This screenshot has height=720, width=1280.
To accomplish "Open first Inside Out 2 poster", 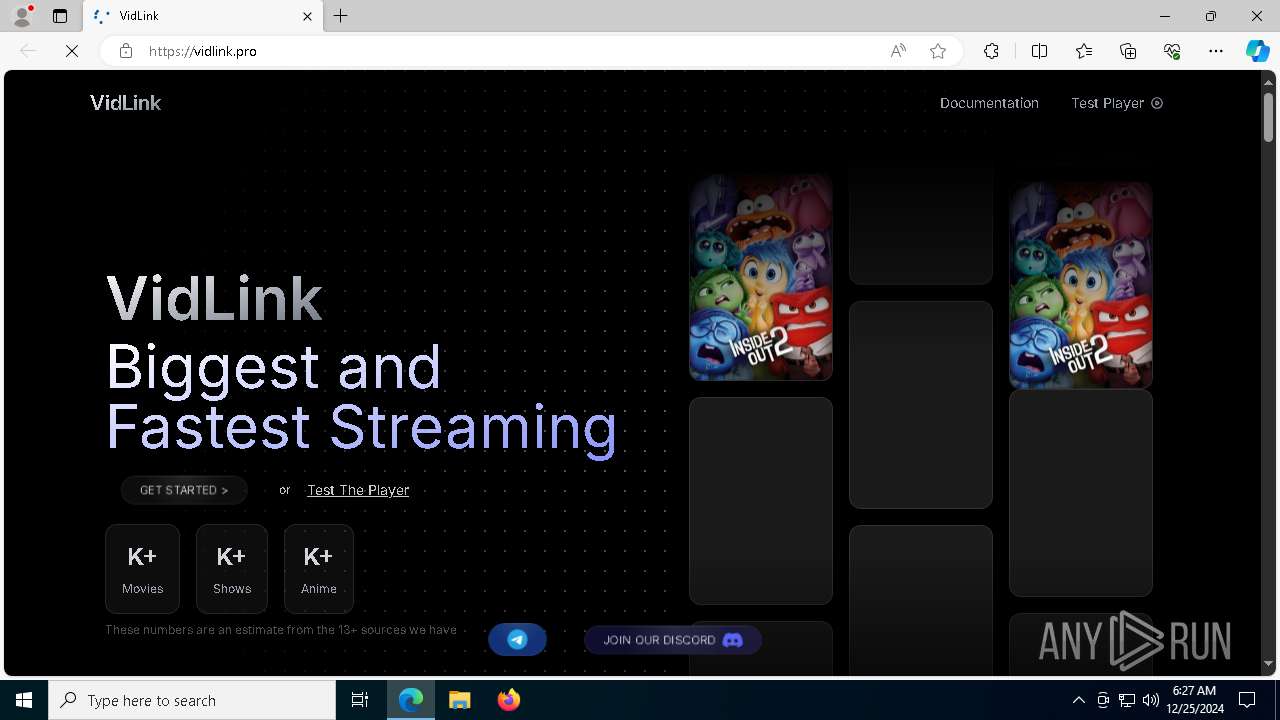I will coord(761,277).
